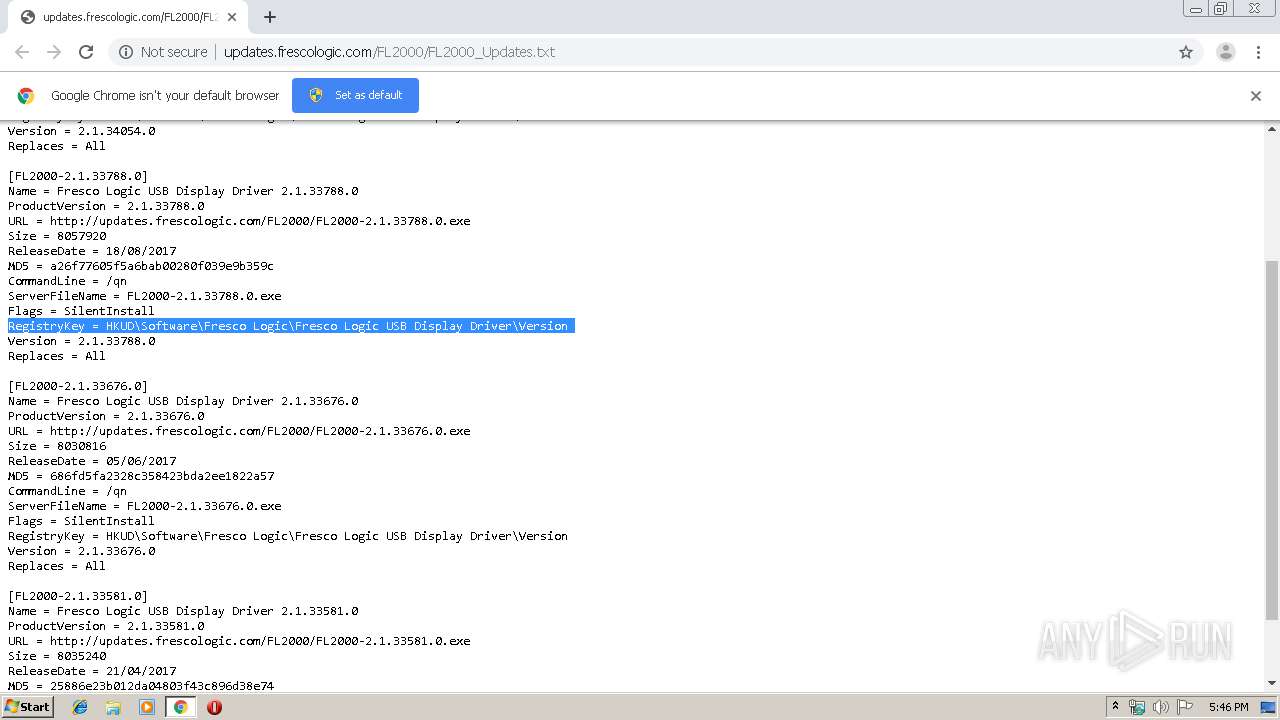Image resolution: width=1280 pixels, height=720 pixels.
Task: Click MD5 a26f77605f5a6bab00280f039e9b359c line
Action: [x=141, y=266]
